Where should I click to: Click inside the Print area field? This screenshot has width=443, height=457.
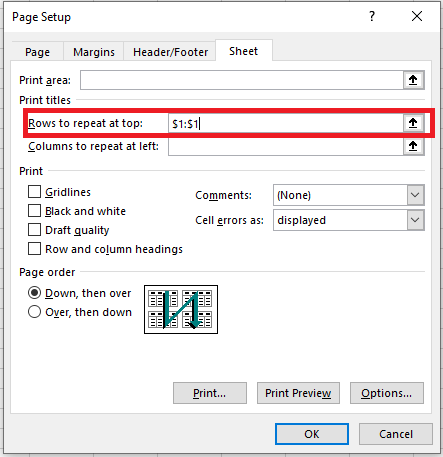point(242,80)
